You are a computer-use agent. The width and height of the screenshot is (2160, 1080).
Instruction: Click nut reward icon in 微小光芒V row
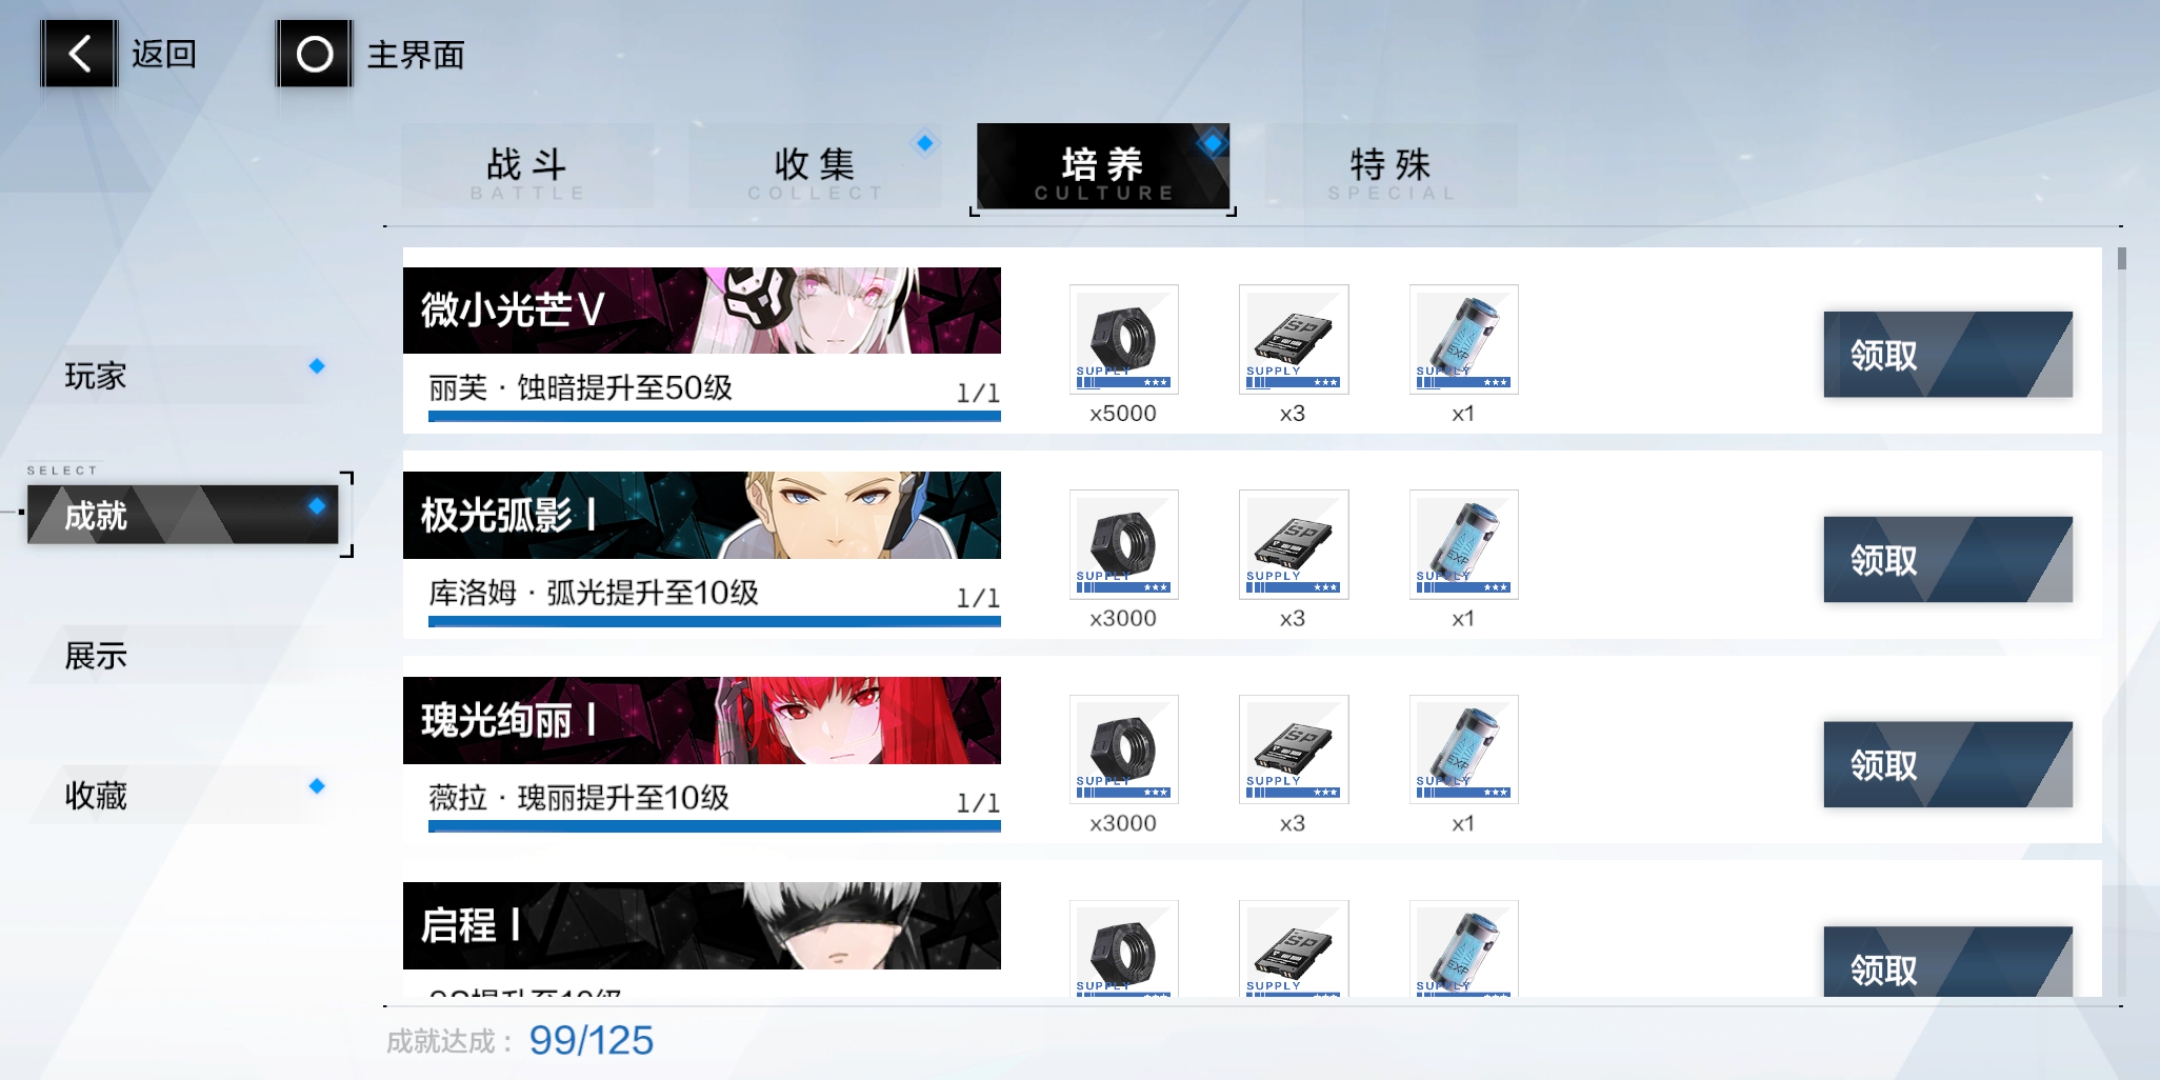[1123, 339]
